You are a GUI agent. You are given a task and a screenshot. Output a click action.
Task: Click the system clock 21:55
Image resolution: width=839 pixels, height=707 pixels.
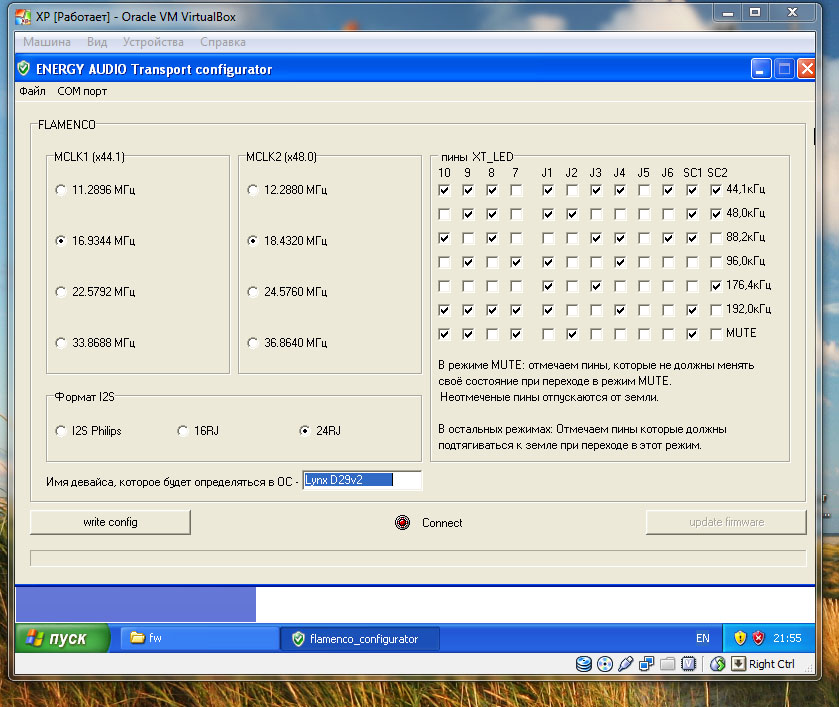point(787,638)
